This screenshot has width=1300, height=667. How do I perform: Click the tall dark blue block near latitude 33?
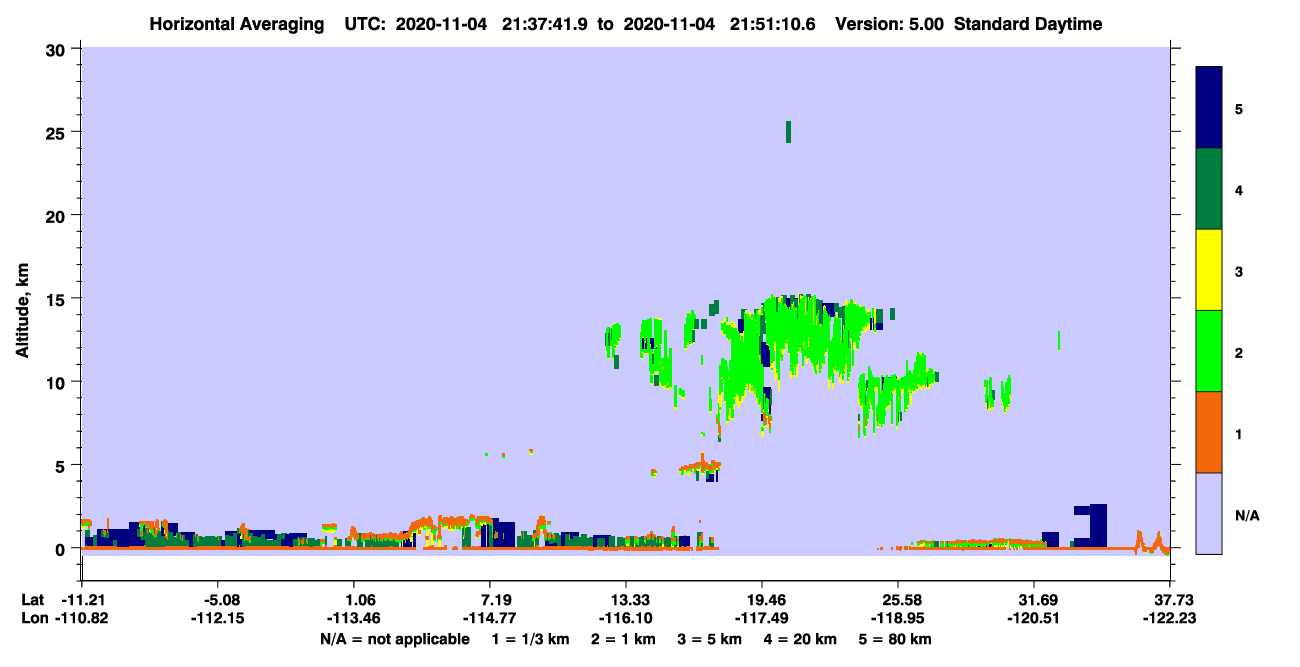click(x=1098, y=525)
